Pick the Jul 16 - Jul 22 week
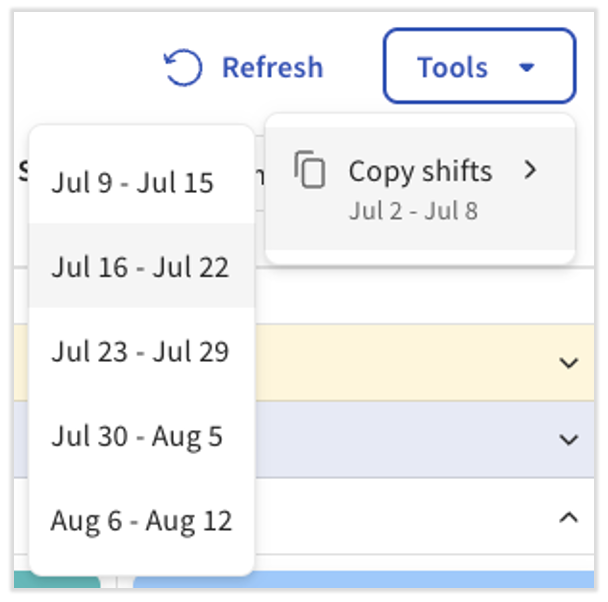Image resolution: width=608 pixels, height=602 pixels. pyautogui.click(x=140, y=267)
